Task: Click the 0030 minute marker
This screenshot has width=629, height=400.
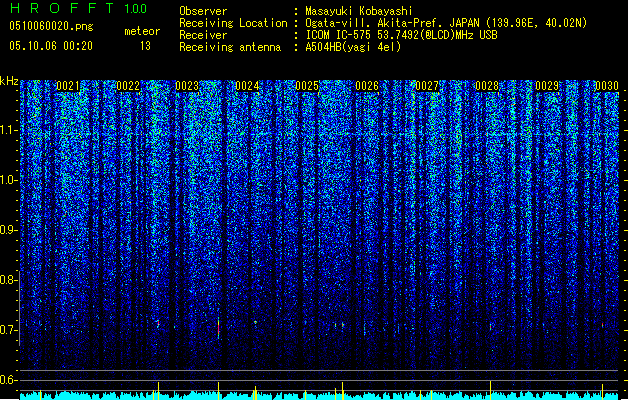Action: (x=607, y=86)
